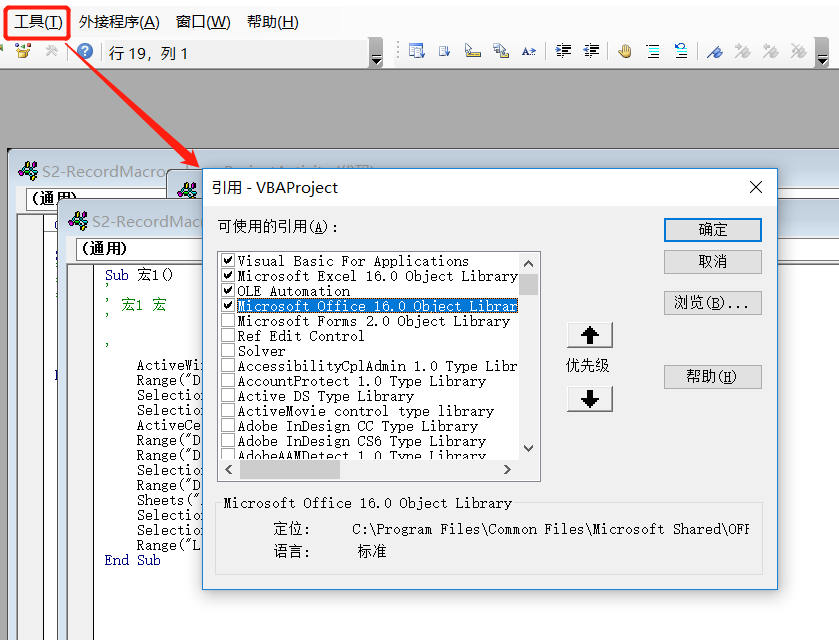Image resolution: width=839 pixels, height=640 pixels.
Task: Open the 帮助(H) menu
Action: [273, 22]
